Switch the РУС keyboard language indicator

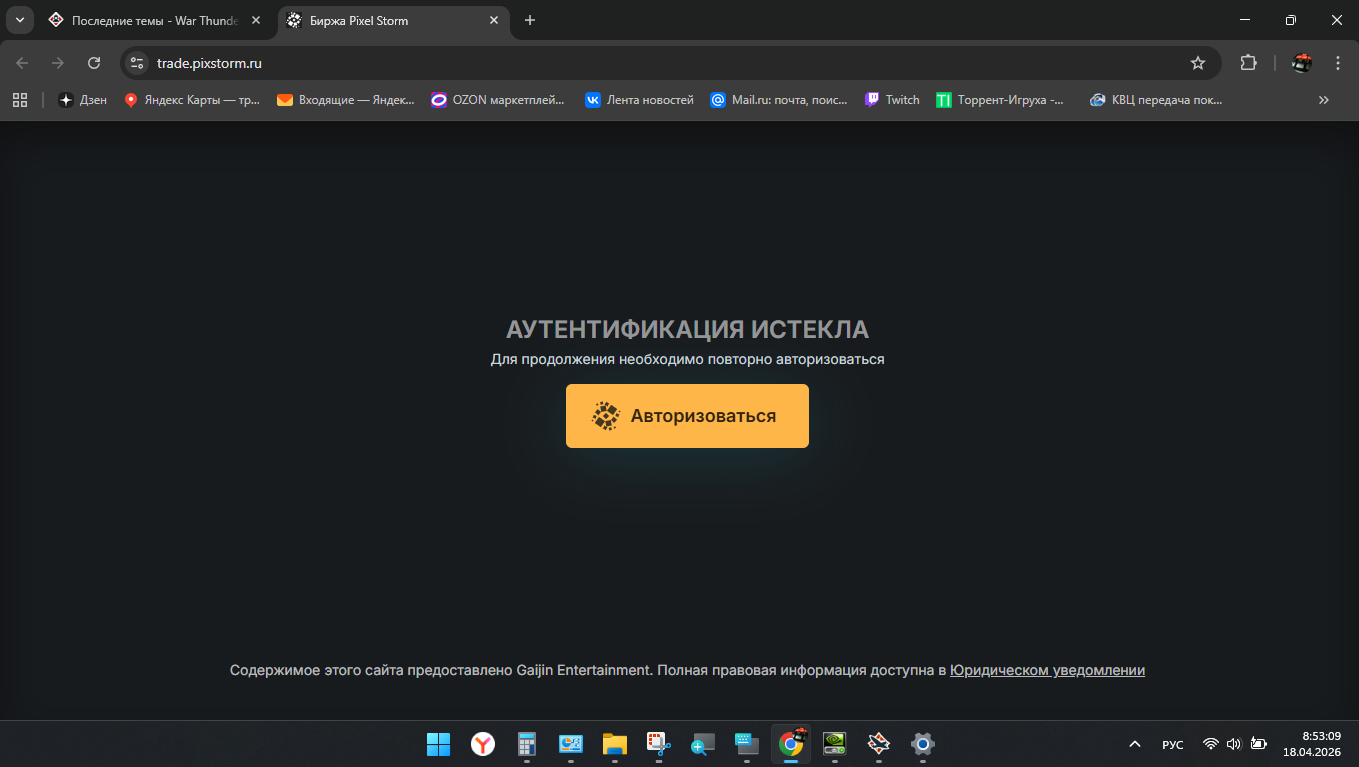(1172, 744)
